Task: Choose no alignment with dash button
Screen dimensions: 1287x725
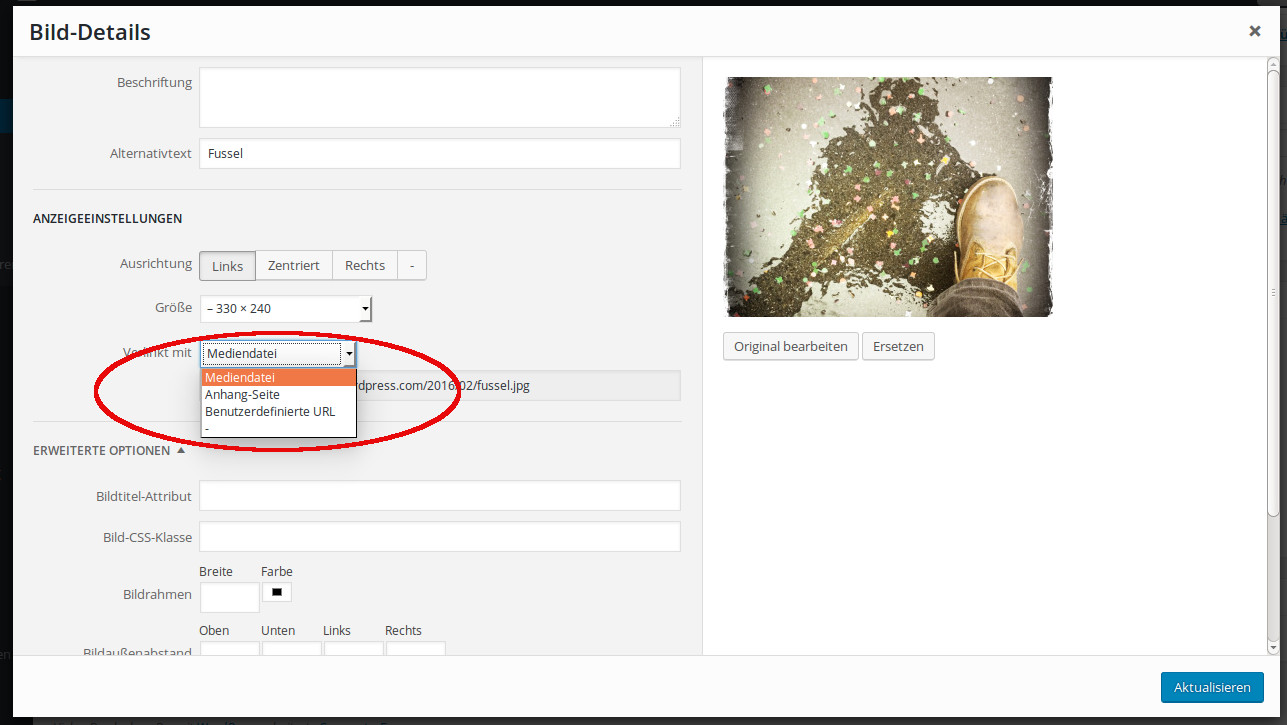Action: [x=412, y=266]
